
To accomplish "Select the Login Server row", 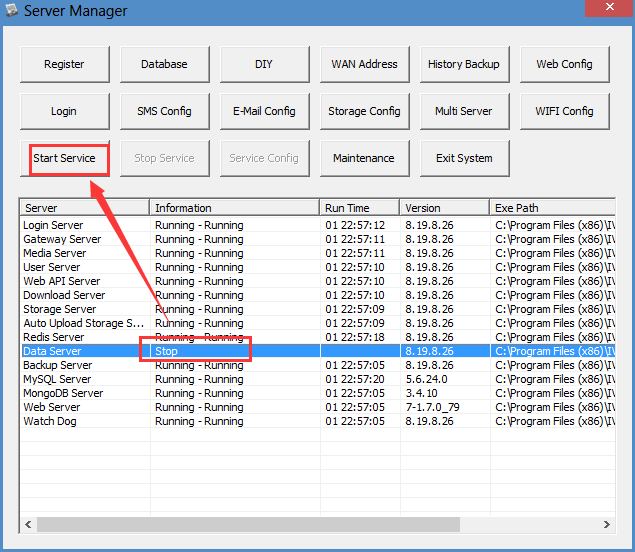I will click(318, 225).
